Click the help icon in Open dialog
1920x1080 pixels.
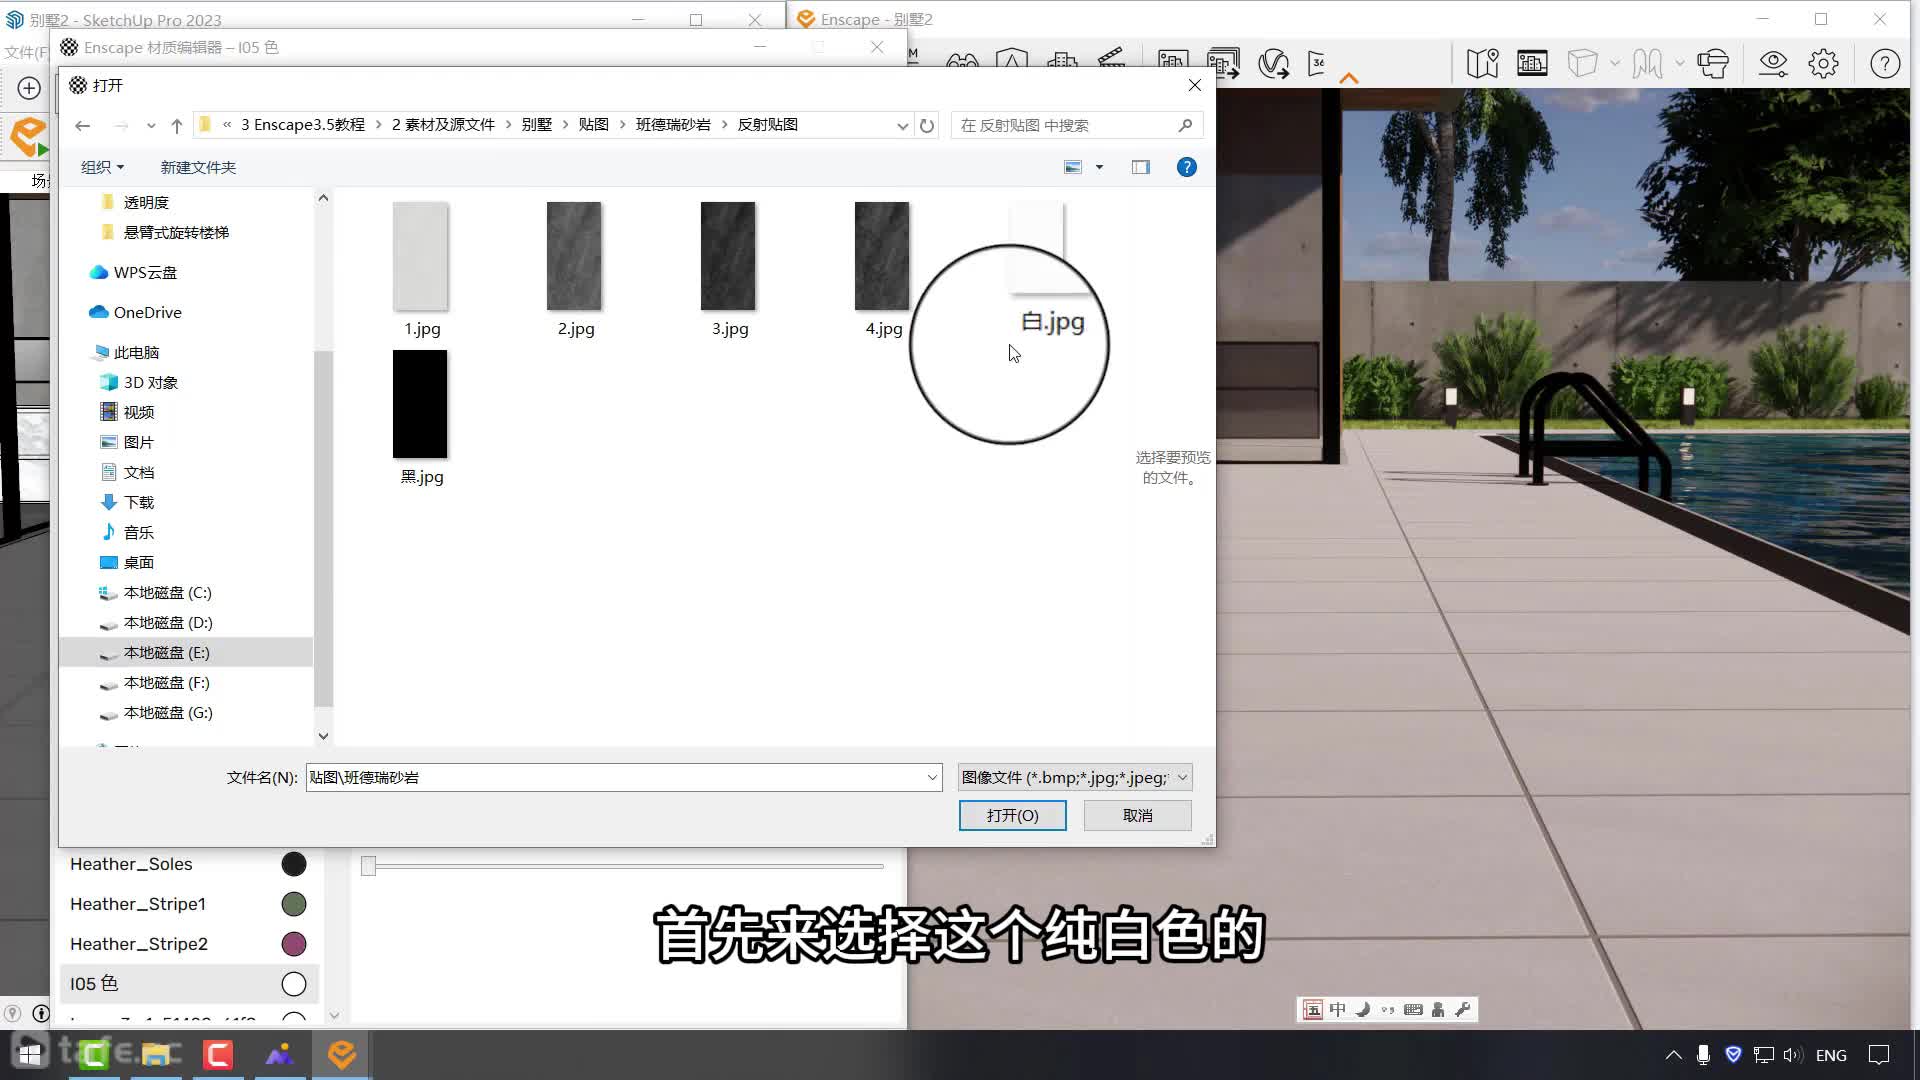point(1186,167)
